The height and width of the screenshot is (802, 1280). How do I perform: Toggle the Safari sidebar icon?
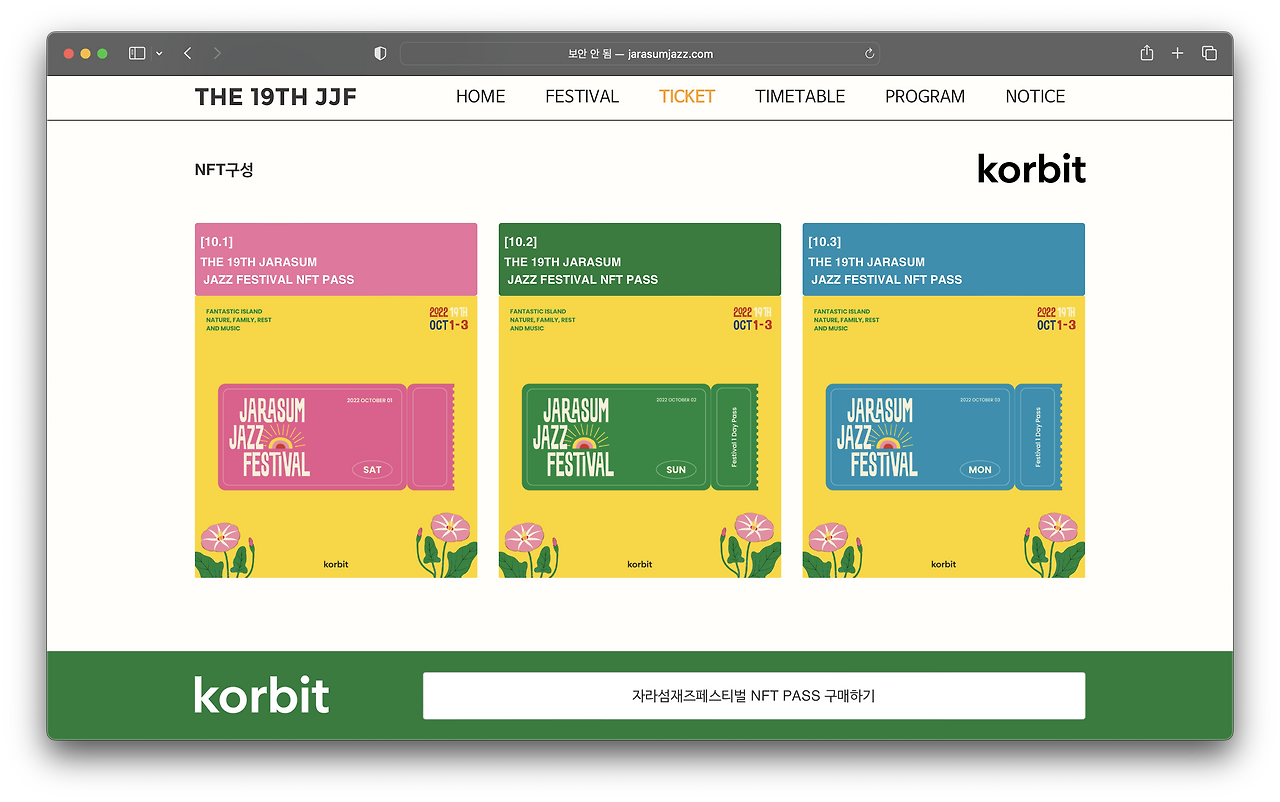tap(137, 53)
